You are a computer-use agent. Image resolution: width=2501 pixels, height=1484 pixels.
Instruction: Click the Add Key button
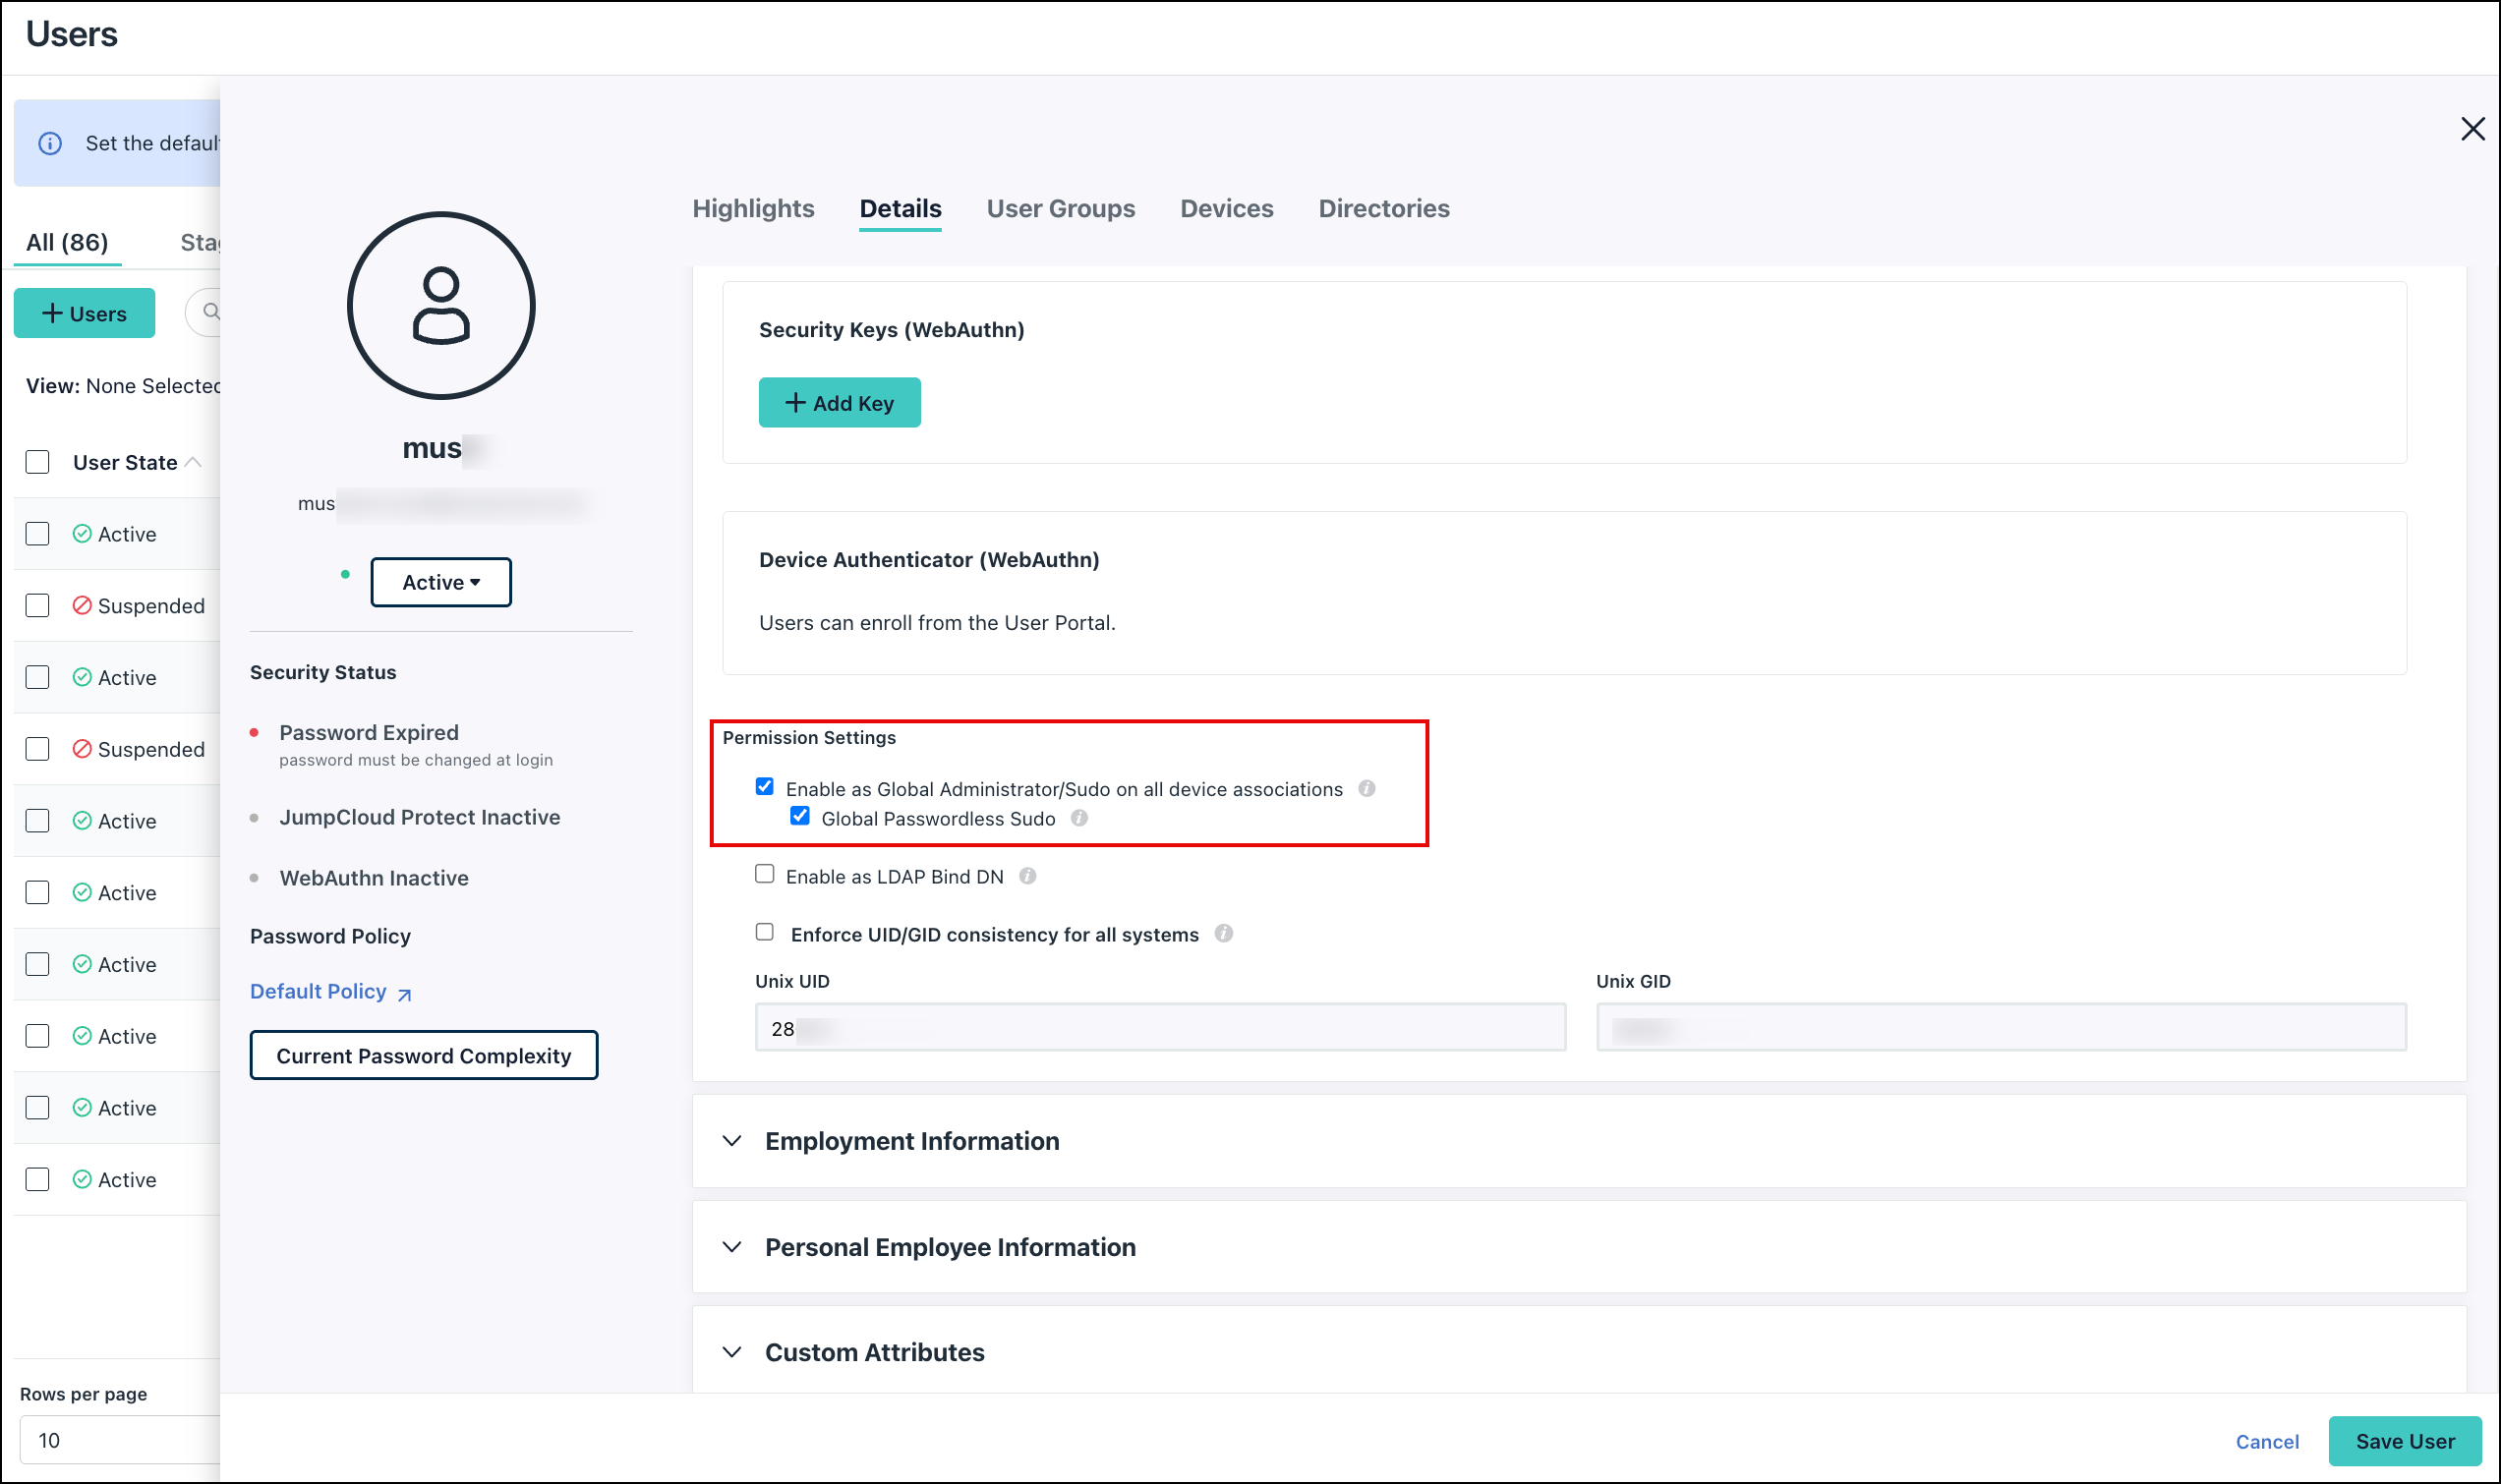pyautogui.click(x=839, y=402)
